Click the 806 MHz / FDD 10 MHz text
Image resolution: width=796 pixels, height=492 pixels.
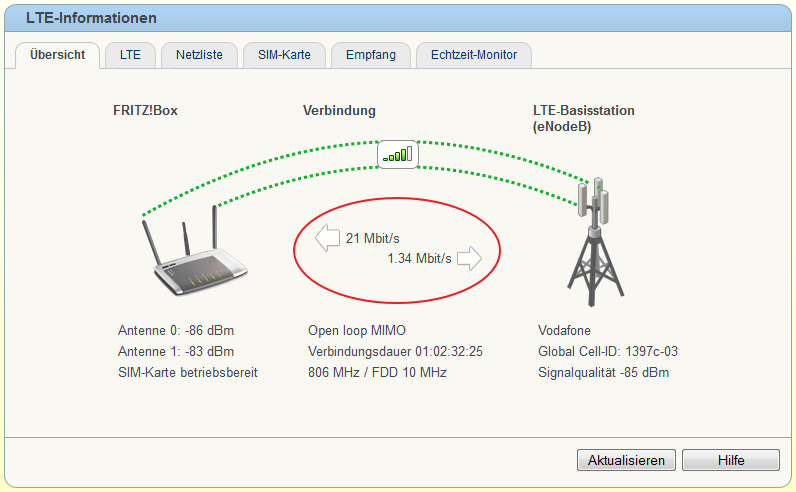point(377,373)
